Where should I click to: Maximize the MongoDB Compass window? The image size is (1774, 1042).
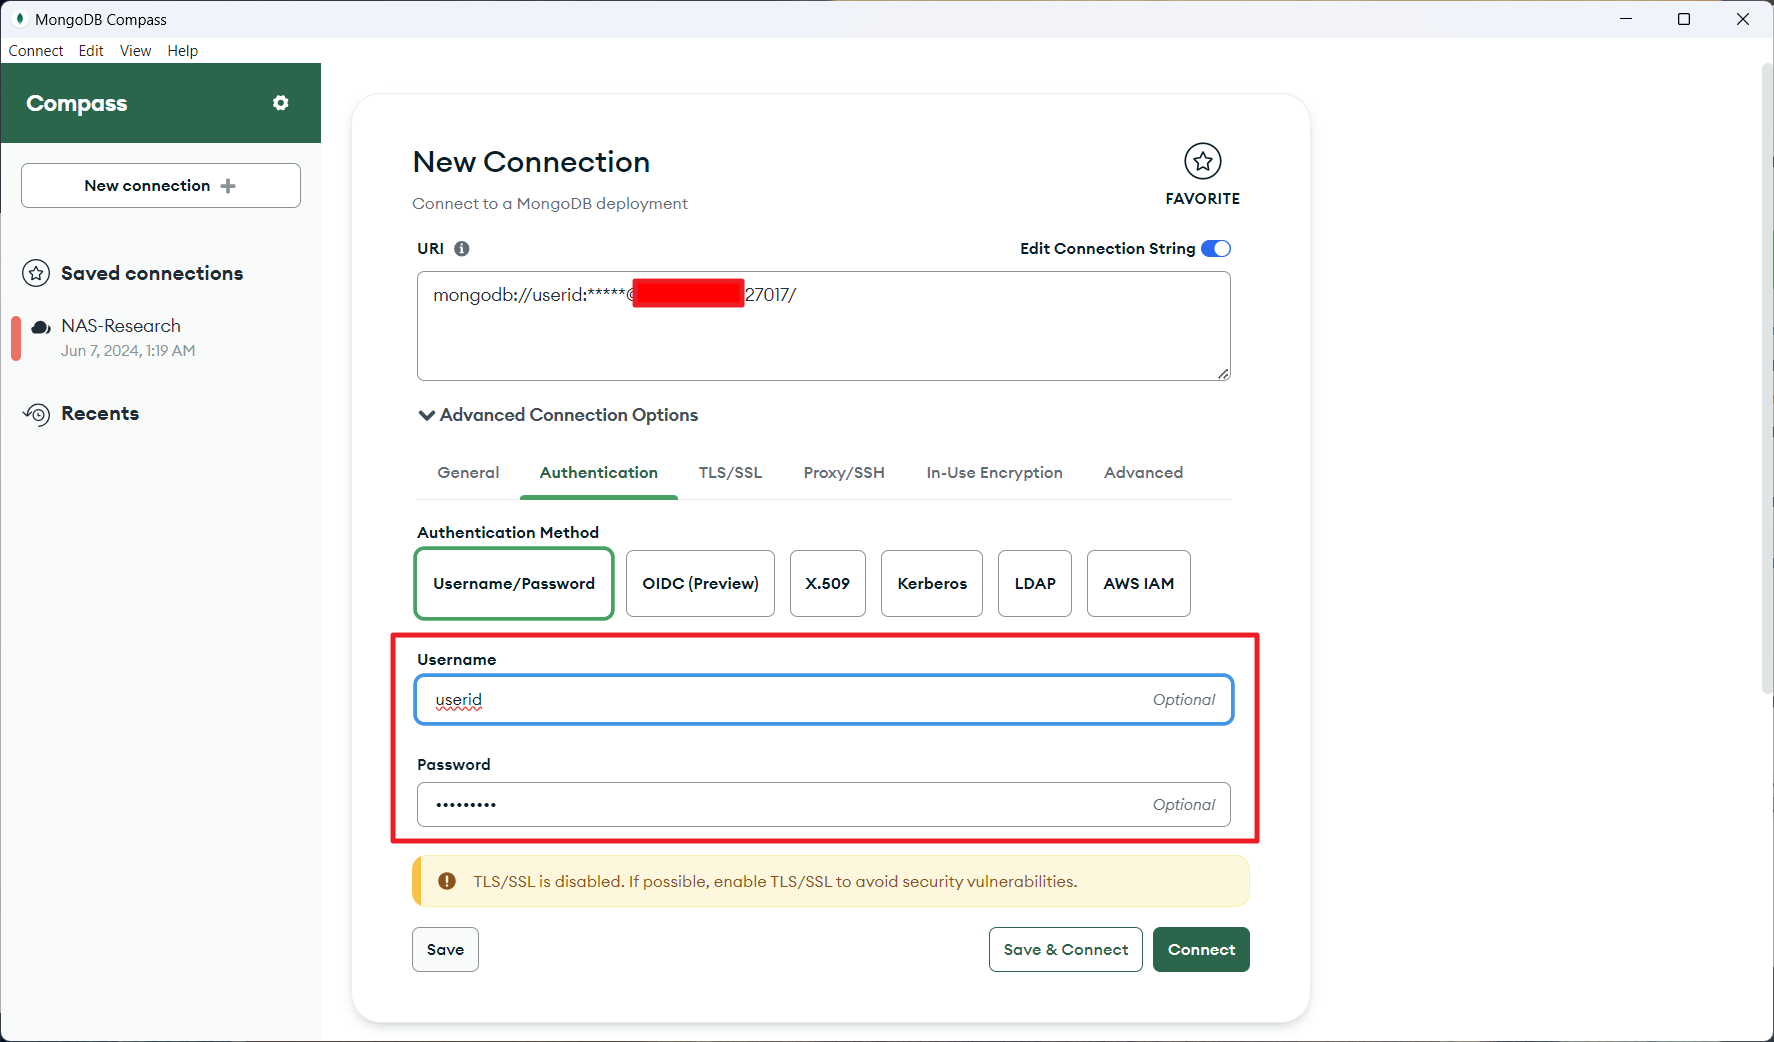(1684, 19)
